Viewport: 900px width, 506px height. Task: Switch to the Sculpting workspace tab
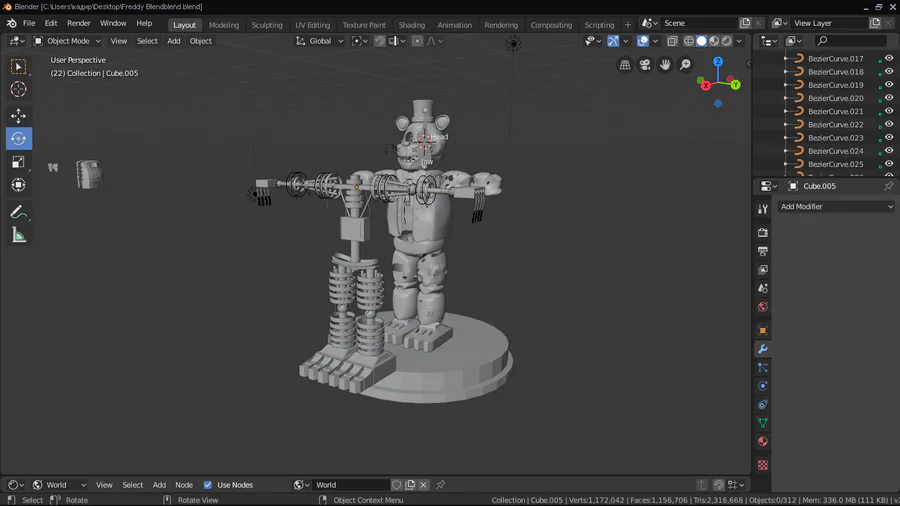click(x=267, y=25)
